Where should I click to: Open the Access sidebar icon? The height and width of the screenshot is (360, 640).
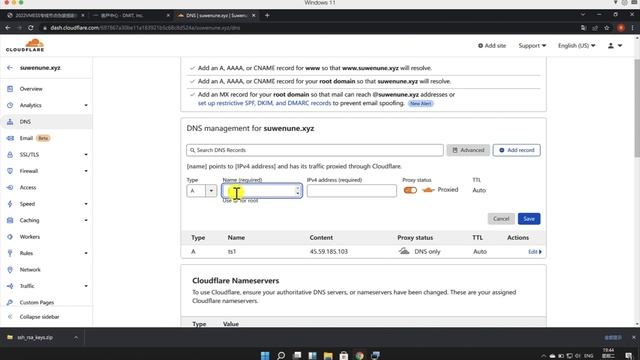pos(10,187)
